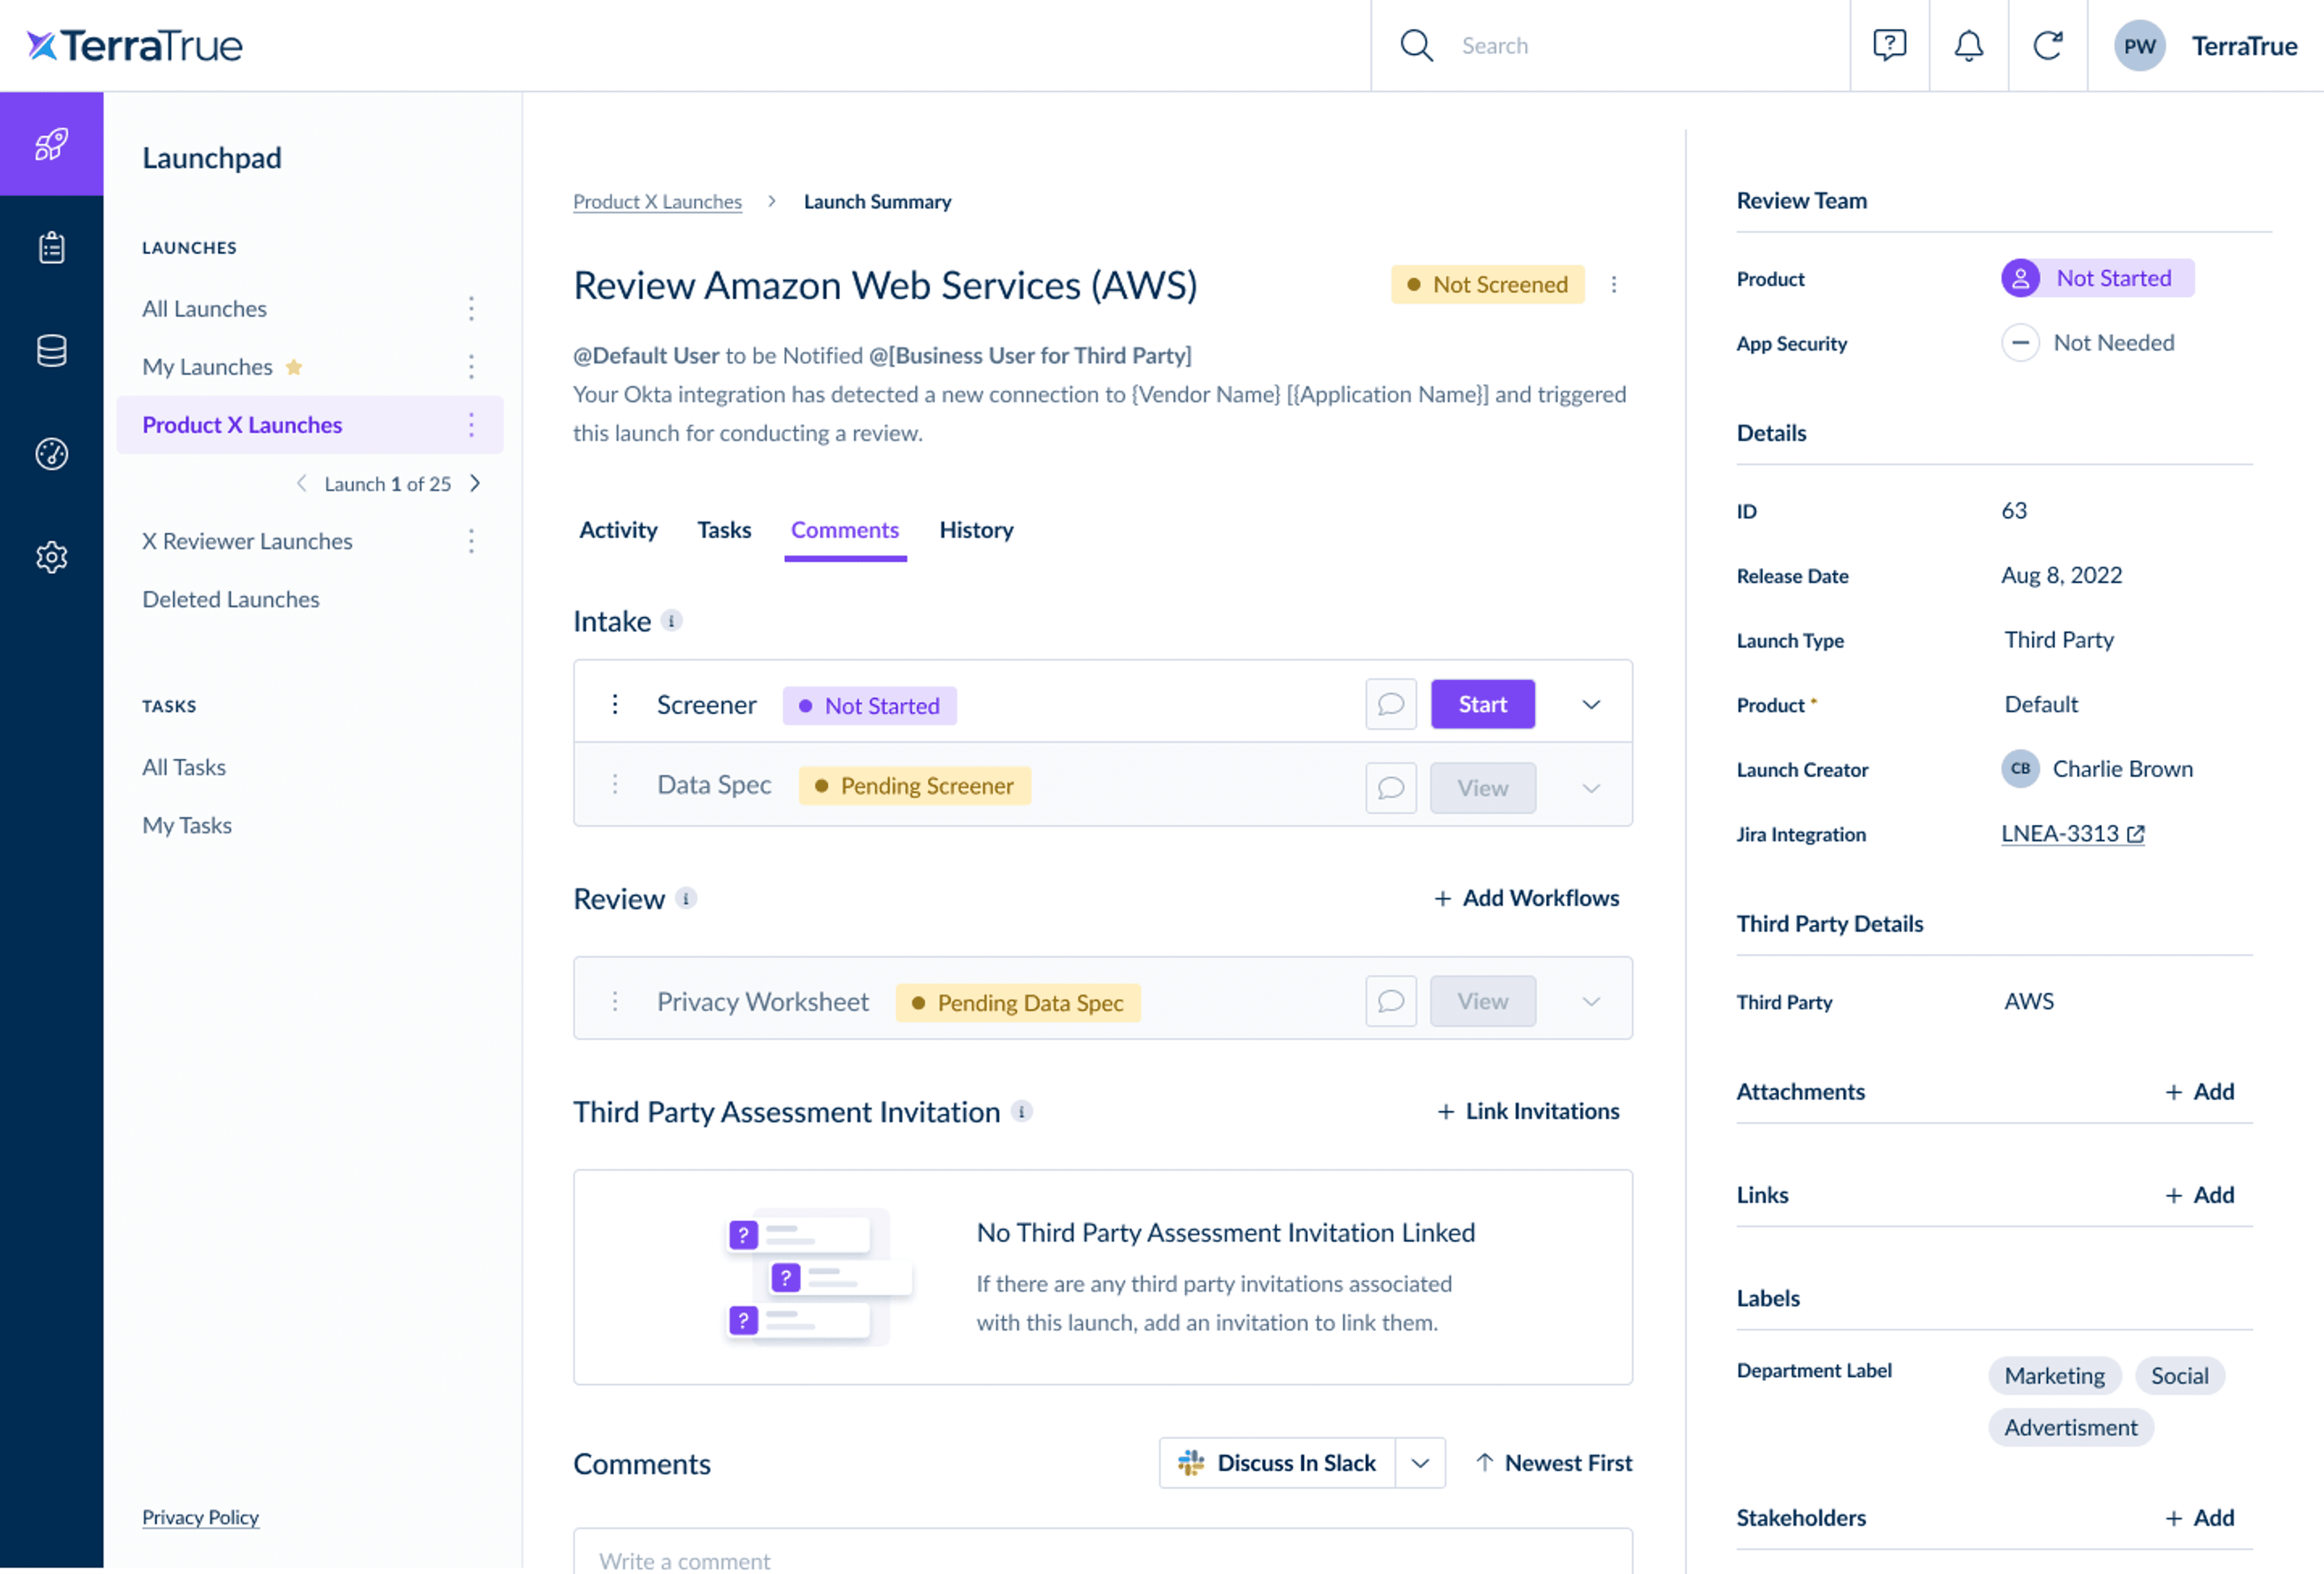Viewport: 2324px width, 1574px height.
Task: Add a link in Links section
Action: 2199,1195
